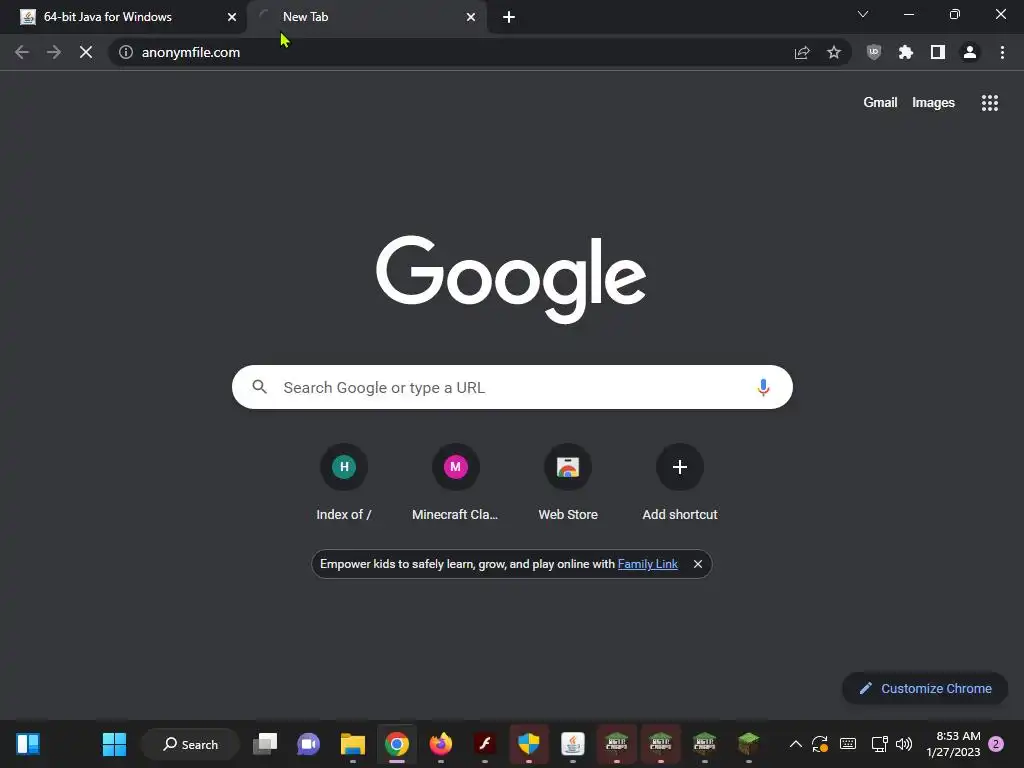
Task: Open Windows Security shield on taskbar
Action: click(528, 744)
